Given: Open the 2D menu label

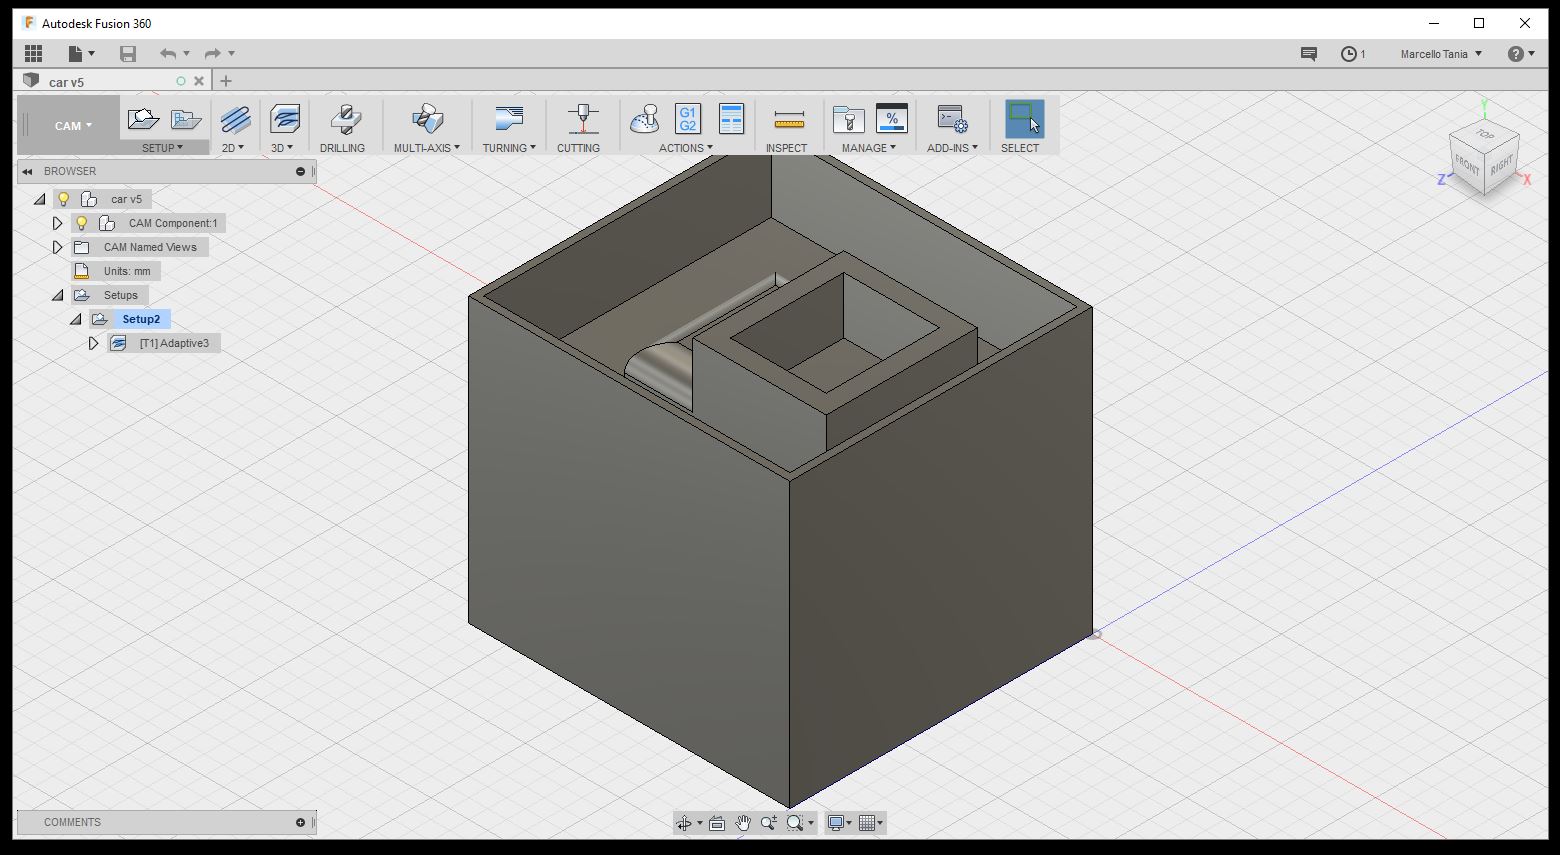Looking at the screenshot, I should click(x=232, y=148).
